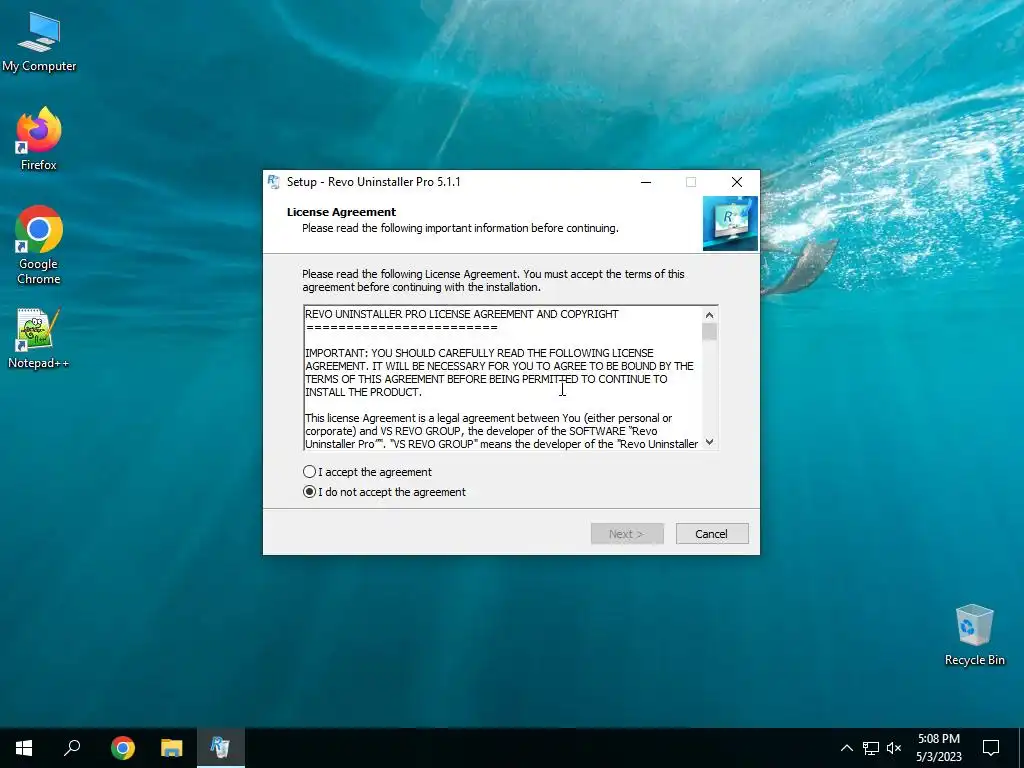Select I accept the agreement
This screenshot has height=768, width=1024.
pyautogui.click(x=367, y=472)
